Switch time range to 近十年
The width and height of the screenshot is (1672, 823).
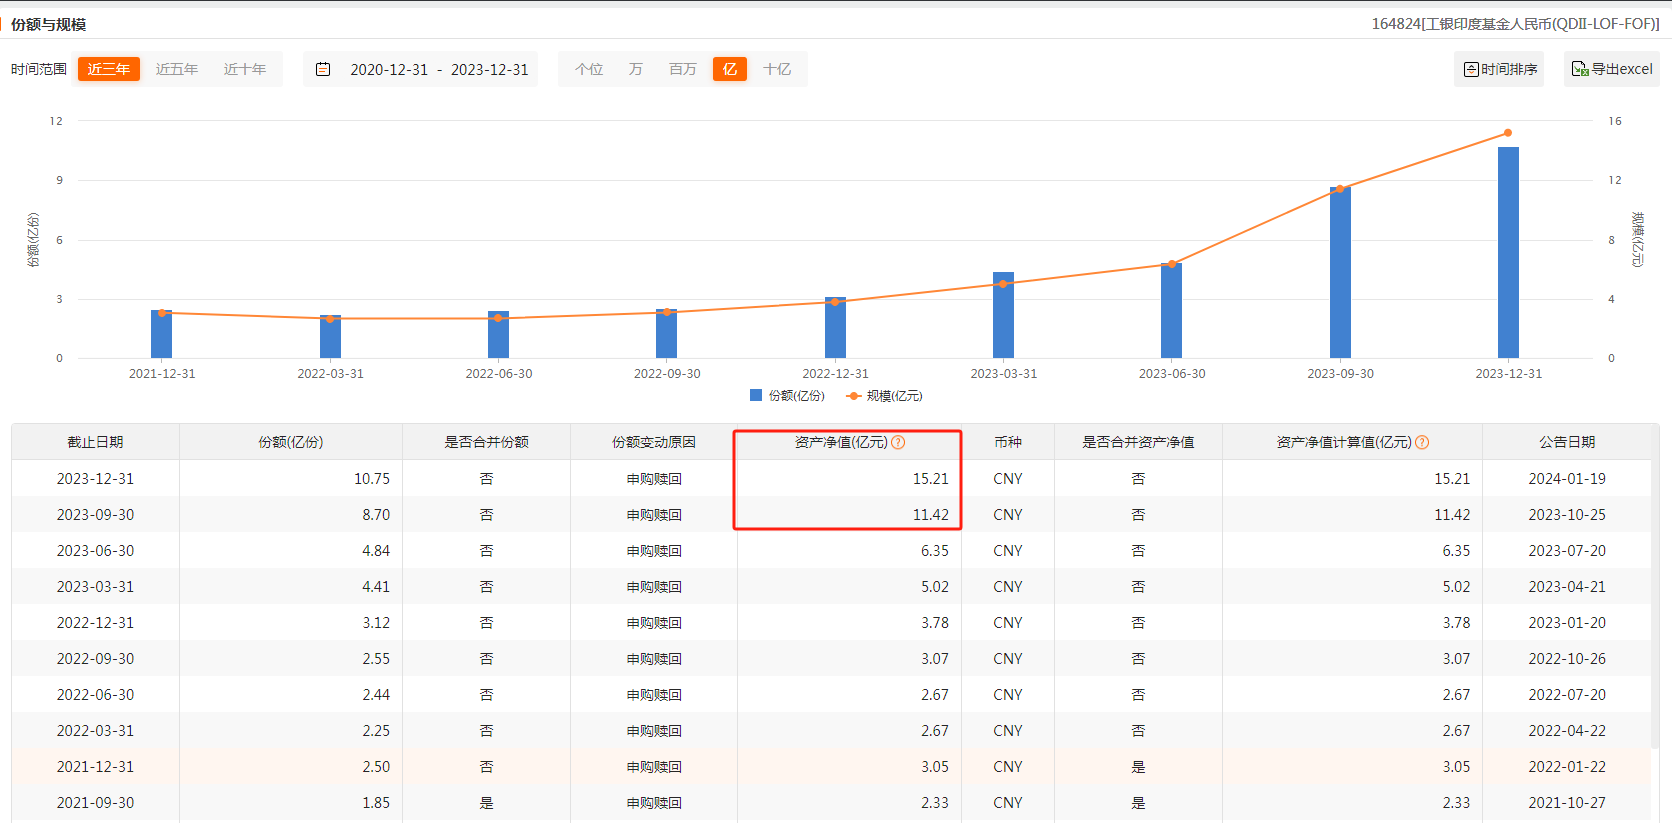[245, 69]
